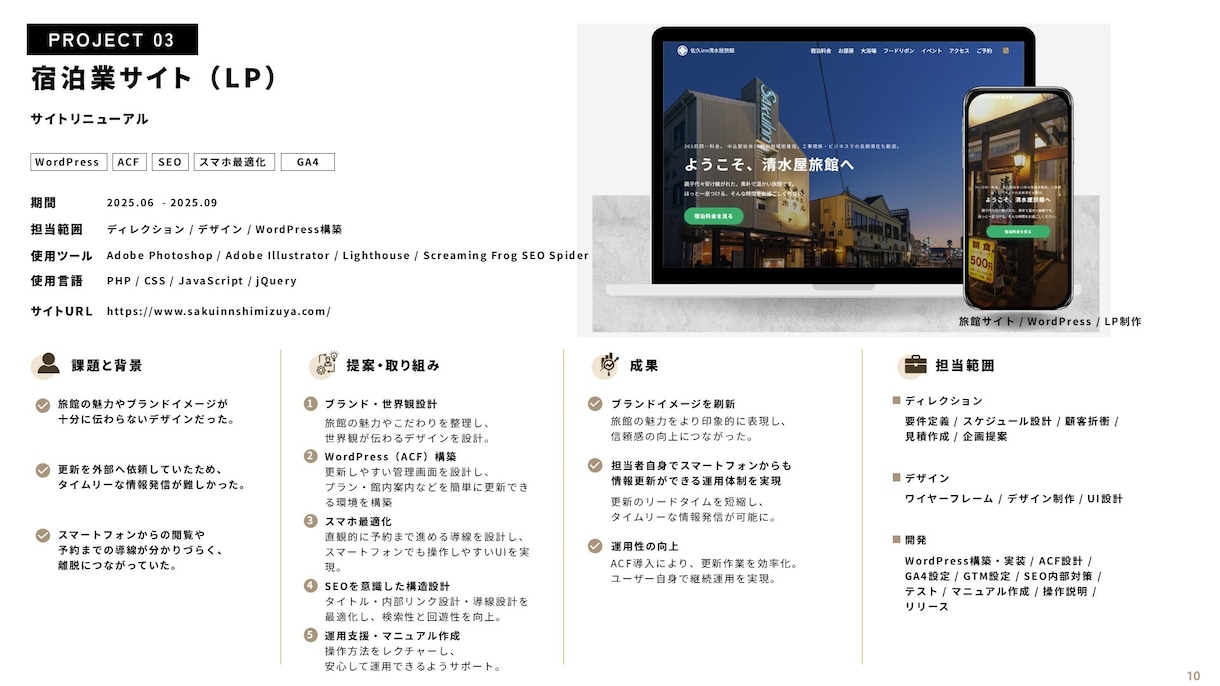Image resolution: width=1220 pixels, height=686 pixels.
Task: Click PHP / CSS / JavaScript / jQuery text
Action: 202,281
